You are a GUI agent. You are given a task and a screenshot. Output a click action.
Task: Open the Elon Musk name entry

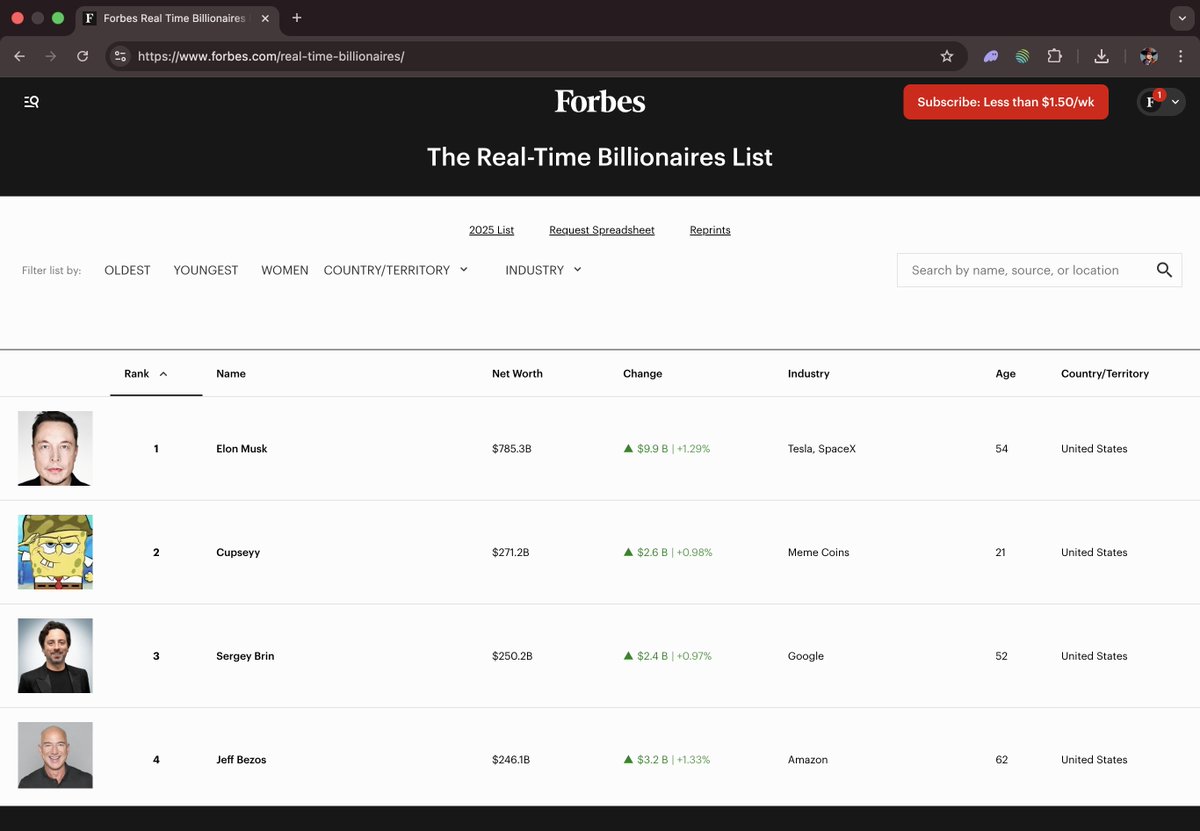(242, 449)
